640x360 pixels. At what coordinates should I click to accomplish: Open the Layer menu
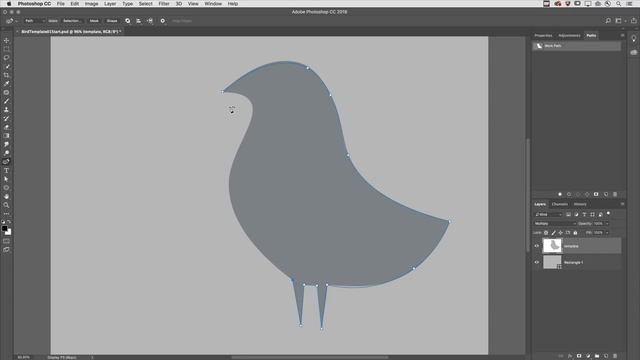coord(110,4)
